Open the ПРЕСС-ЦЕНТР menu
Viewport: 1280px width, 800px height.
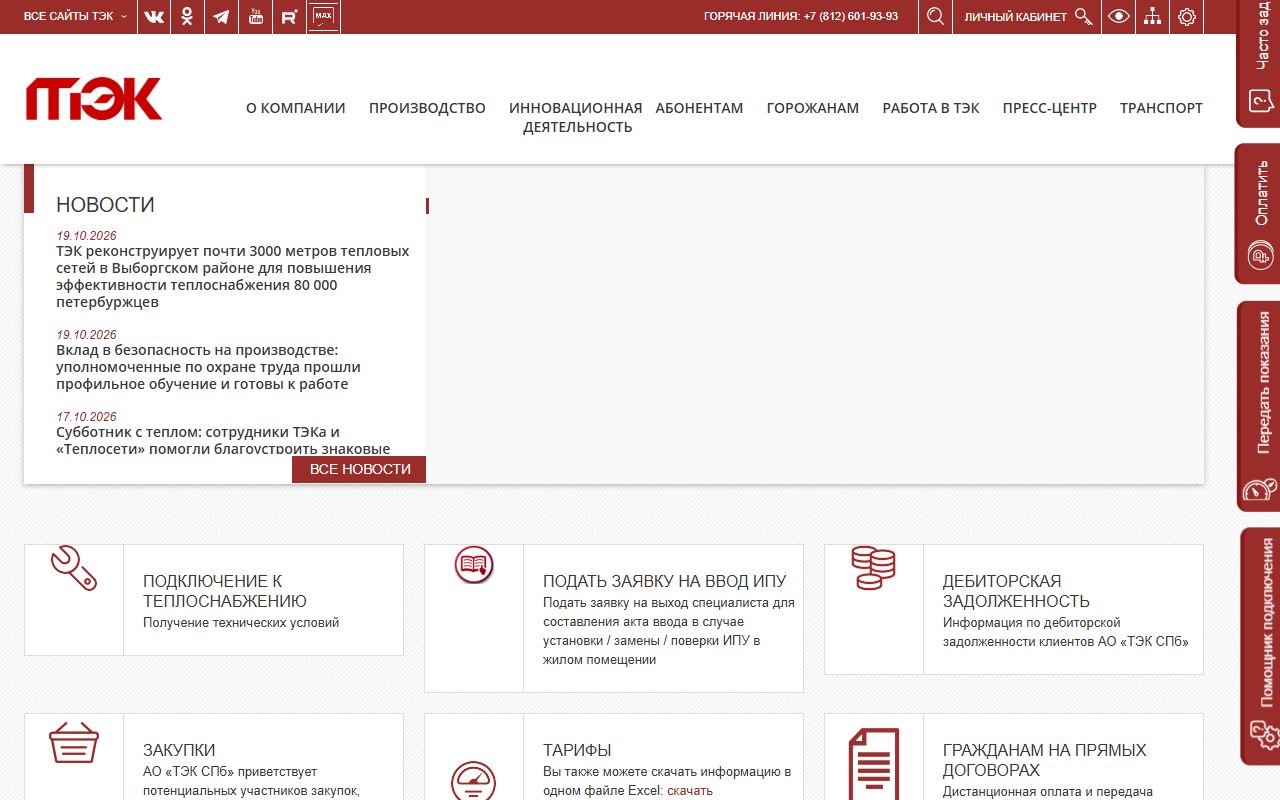coord(1050,108)
